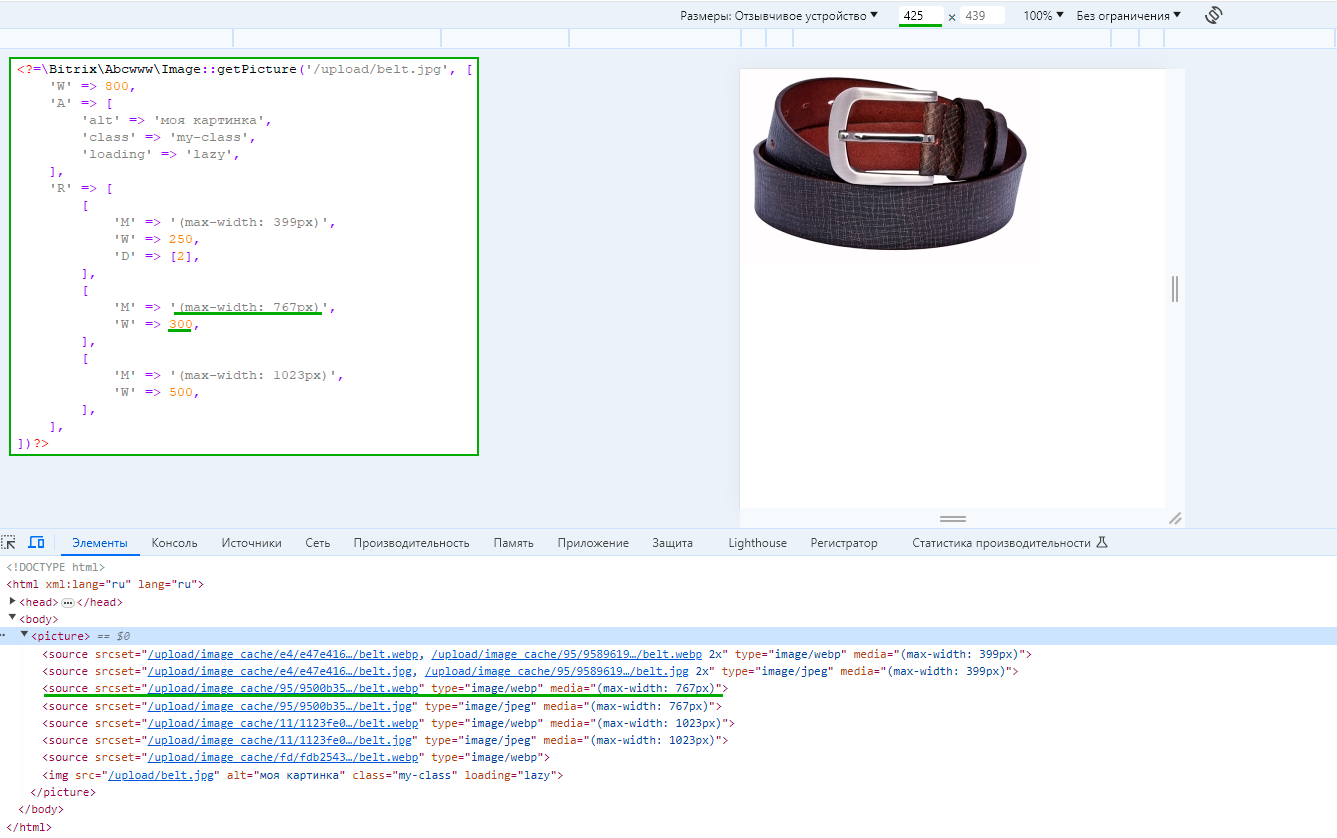Open the Без ограничения throttling dropdown
The width and height of the screenshot is (1337, 838).
click(x=1128, y=16)
